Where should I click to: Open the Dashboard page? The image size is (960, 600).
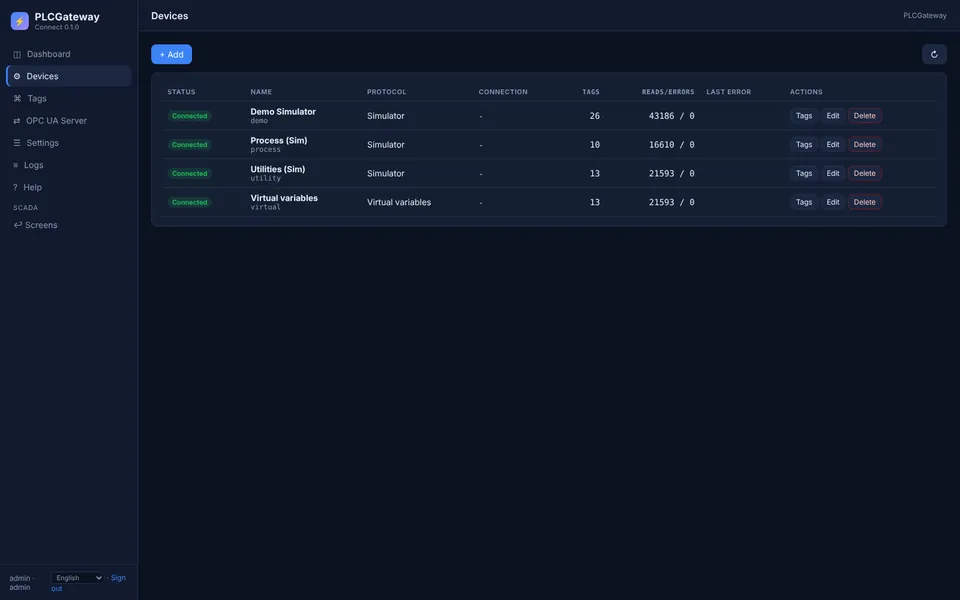tap(69, 54)
